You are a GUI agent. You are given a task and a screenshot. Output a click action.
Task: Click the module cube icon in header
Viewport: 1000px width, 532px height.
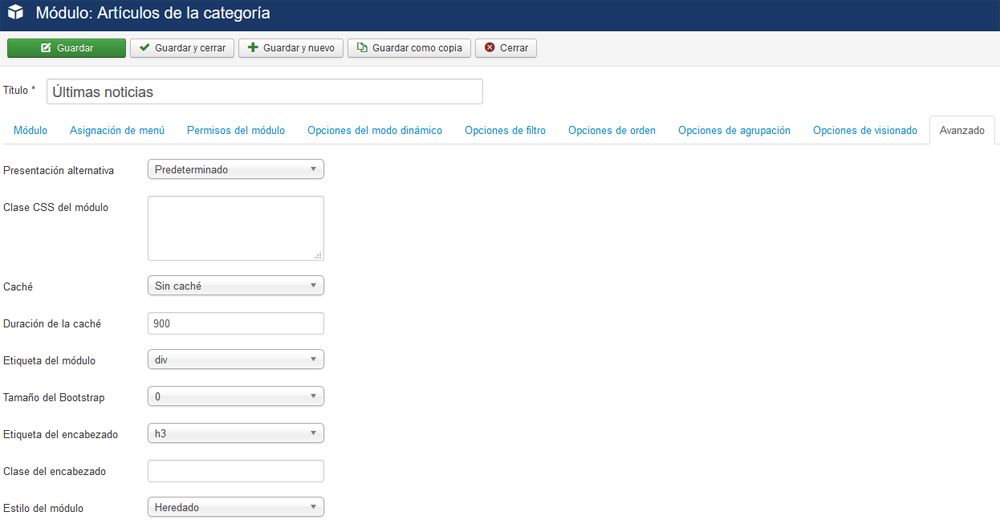[15, 12]
